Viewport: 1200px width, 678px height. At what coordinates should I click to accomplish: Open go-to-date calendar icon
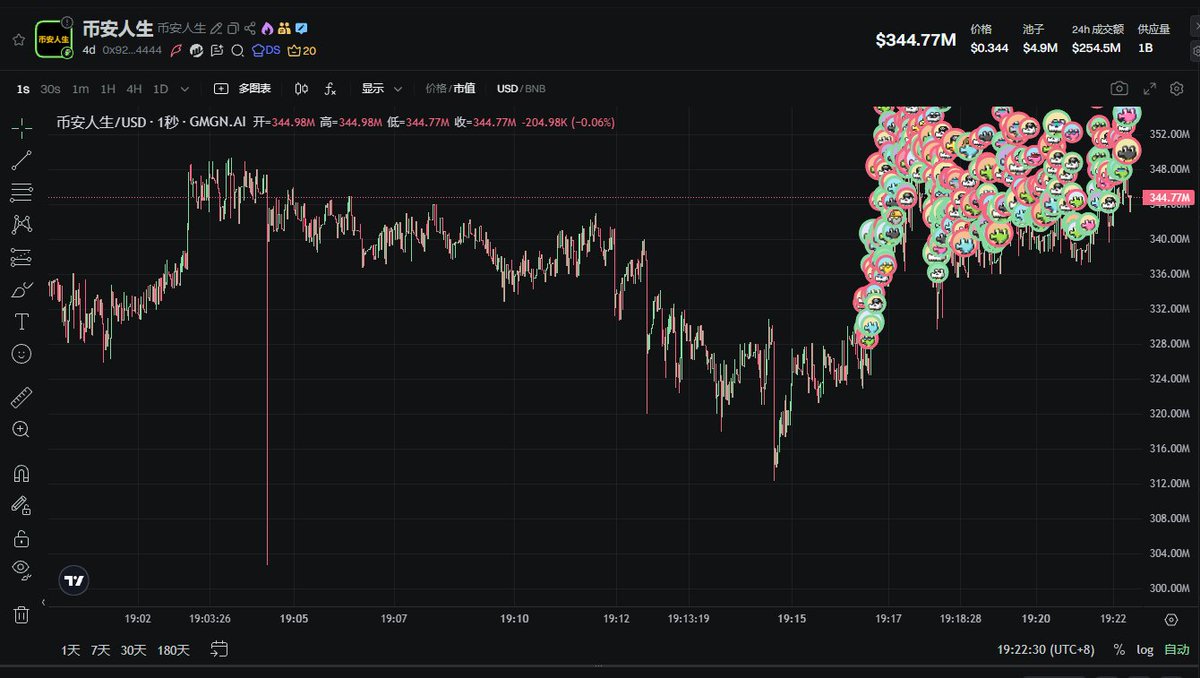tap(219, 649)
